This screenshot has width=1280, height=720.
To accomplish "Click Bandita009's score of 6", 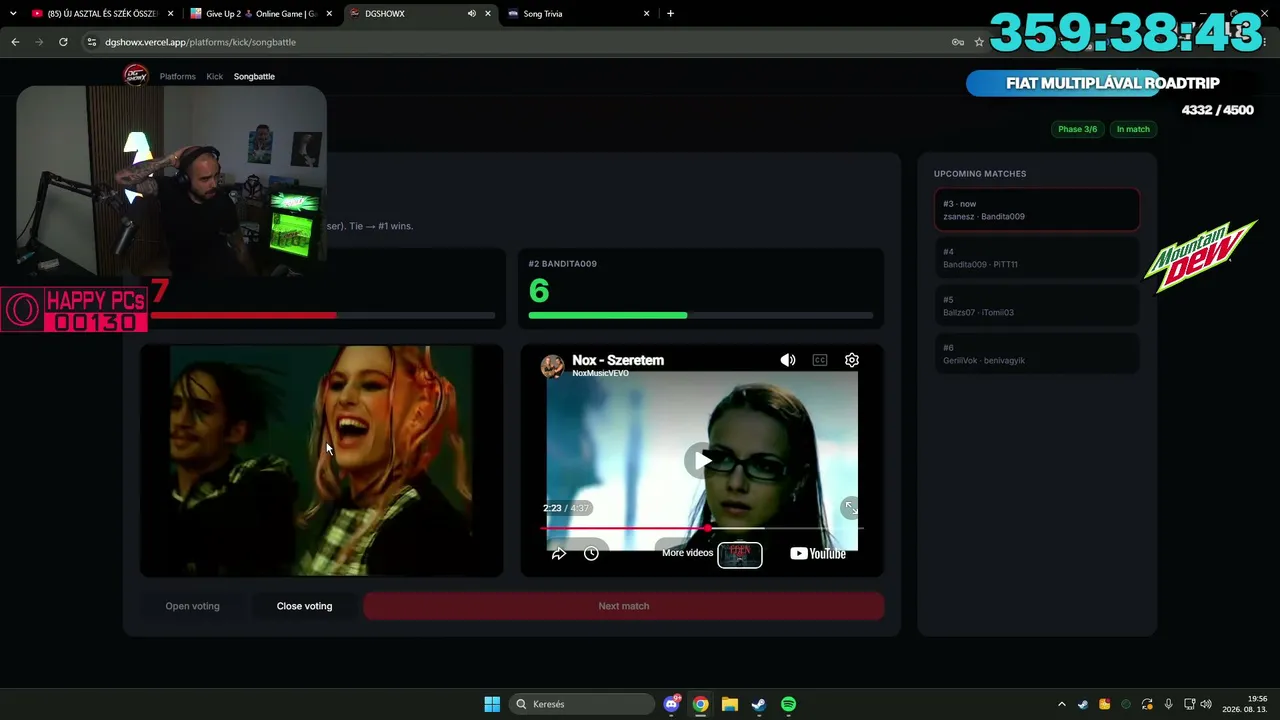I will click(539, 291).
